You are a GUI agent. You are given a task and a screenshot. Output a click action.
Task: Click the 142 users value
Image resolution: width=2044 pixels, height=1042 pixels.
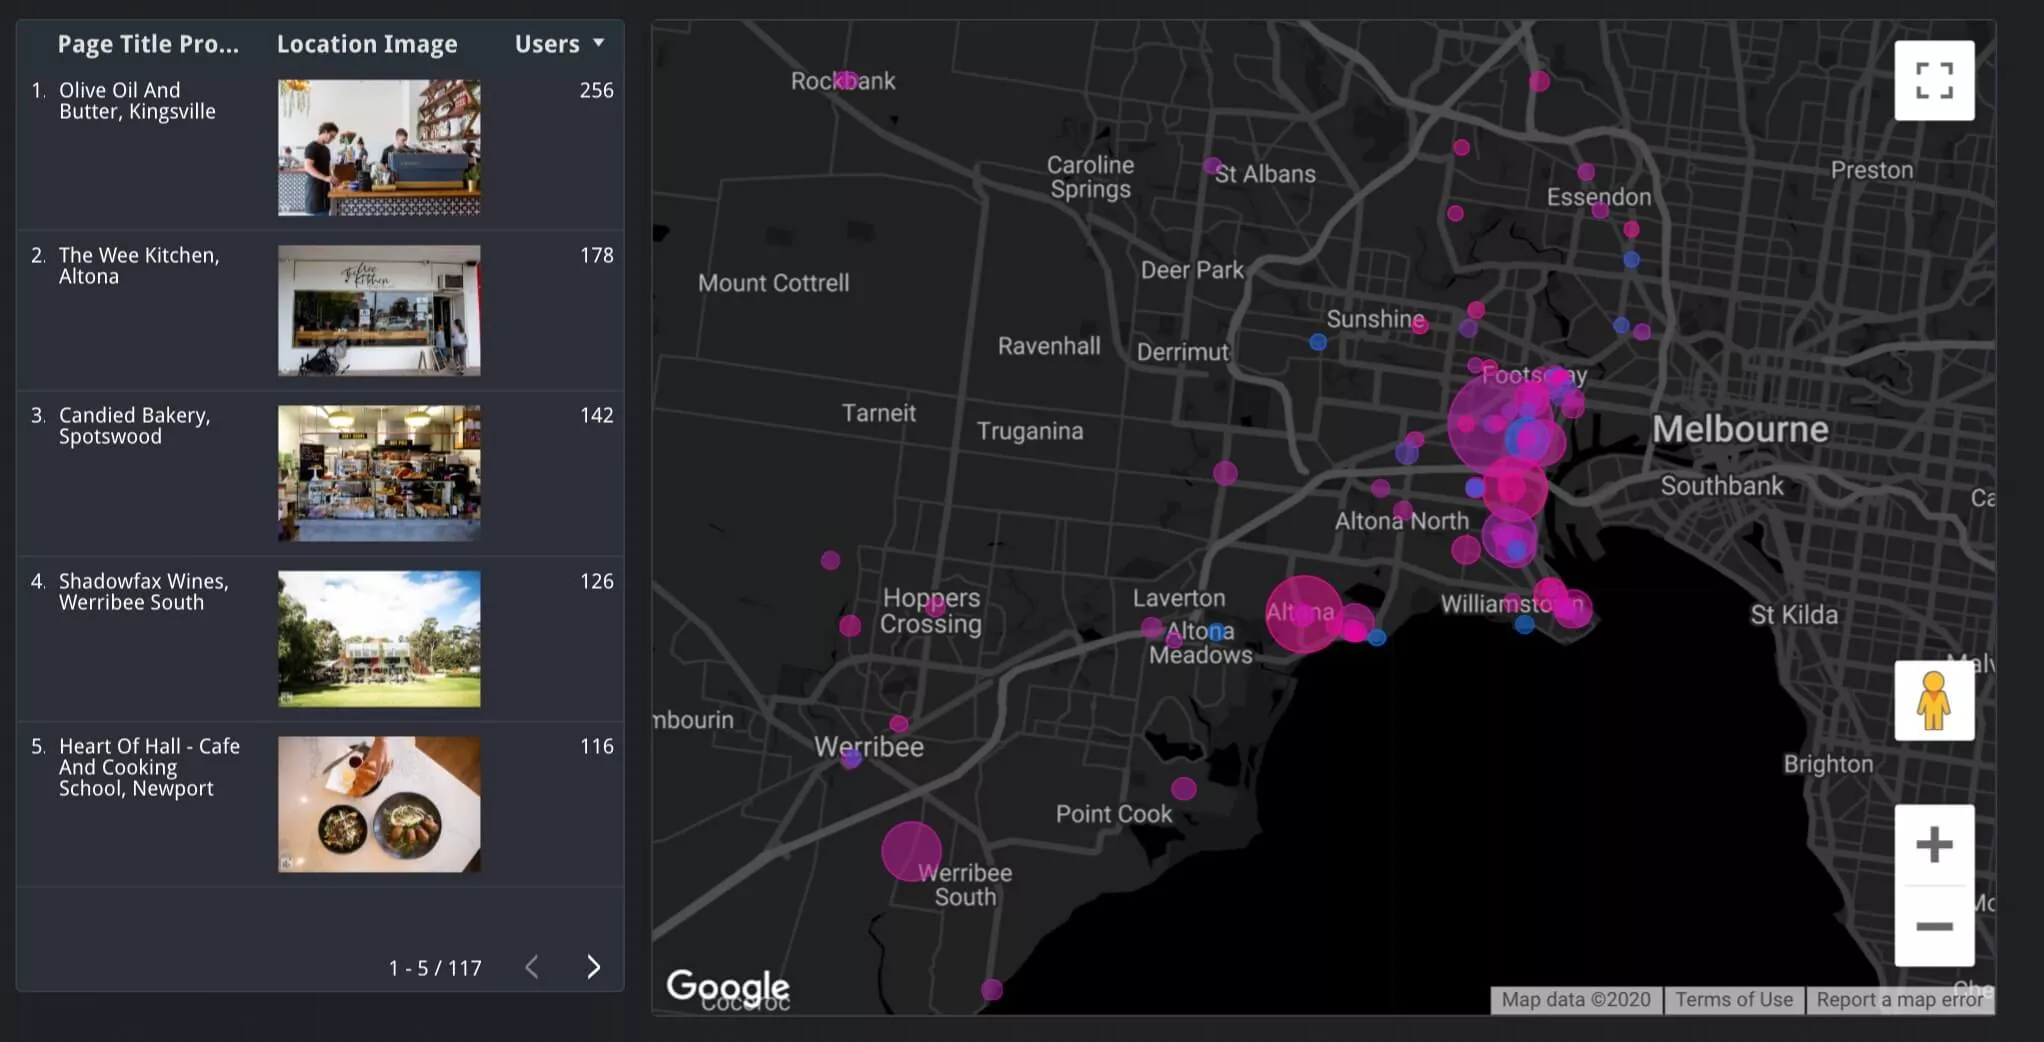coord(596,415)
